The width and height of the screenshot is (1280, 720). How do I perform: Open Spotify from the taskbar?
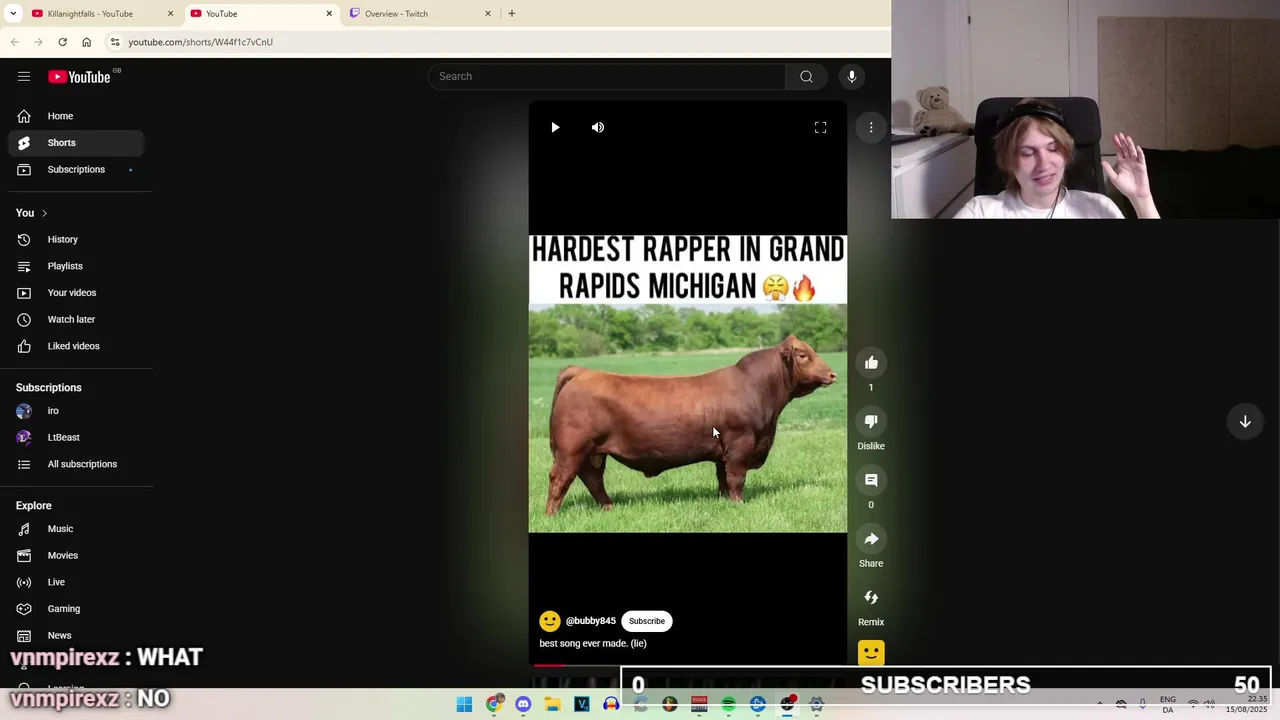[728, 705]
